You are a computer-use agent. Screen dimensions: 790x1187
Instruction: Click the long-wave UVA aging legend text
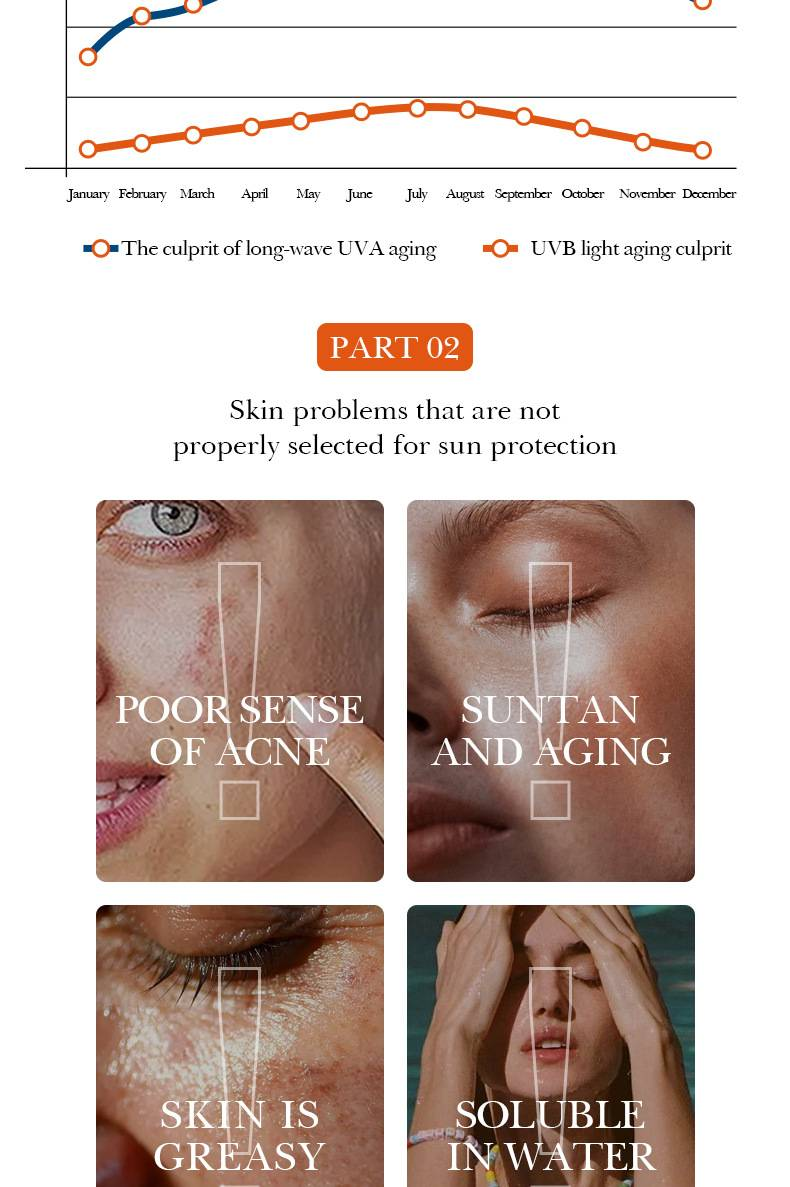click(x=279, y=249)
